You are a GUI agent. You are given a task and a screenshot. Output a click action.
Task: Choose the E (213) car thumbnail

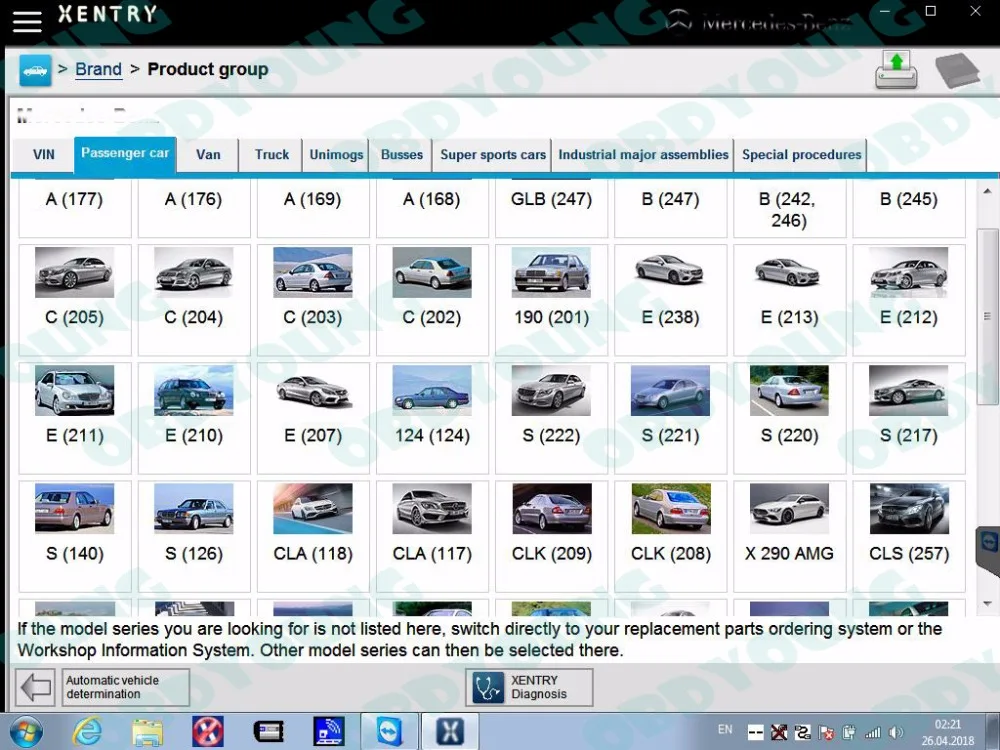point(790,272)
